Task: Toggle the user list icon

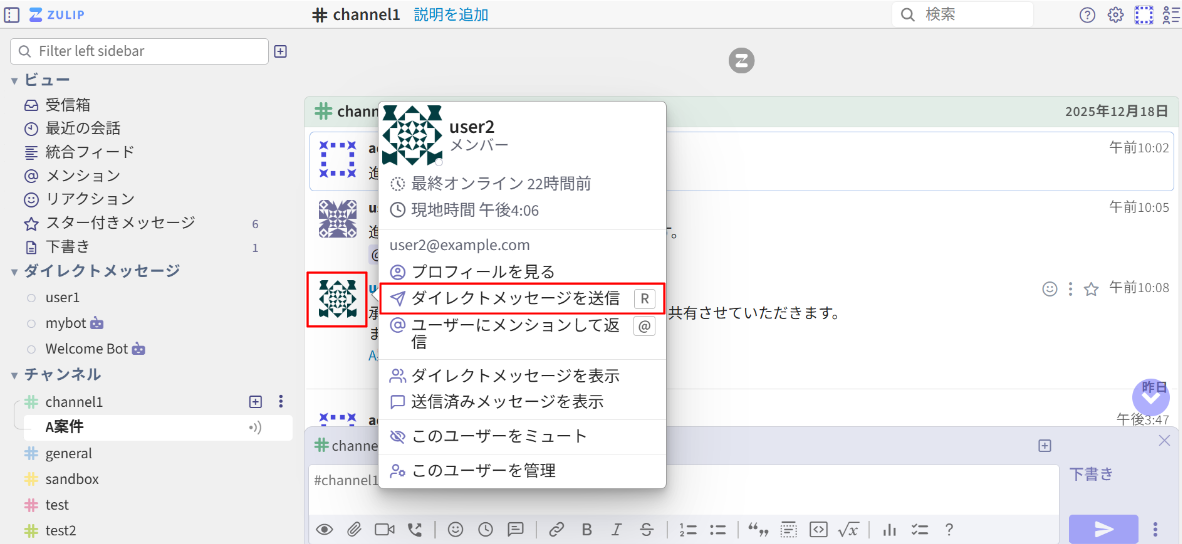Action: [1171, 15]
